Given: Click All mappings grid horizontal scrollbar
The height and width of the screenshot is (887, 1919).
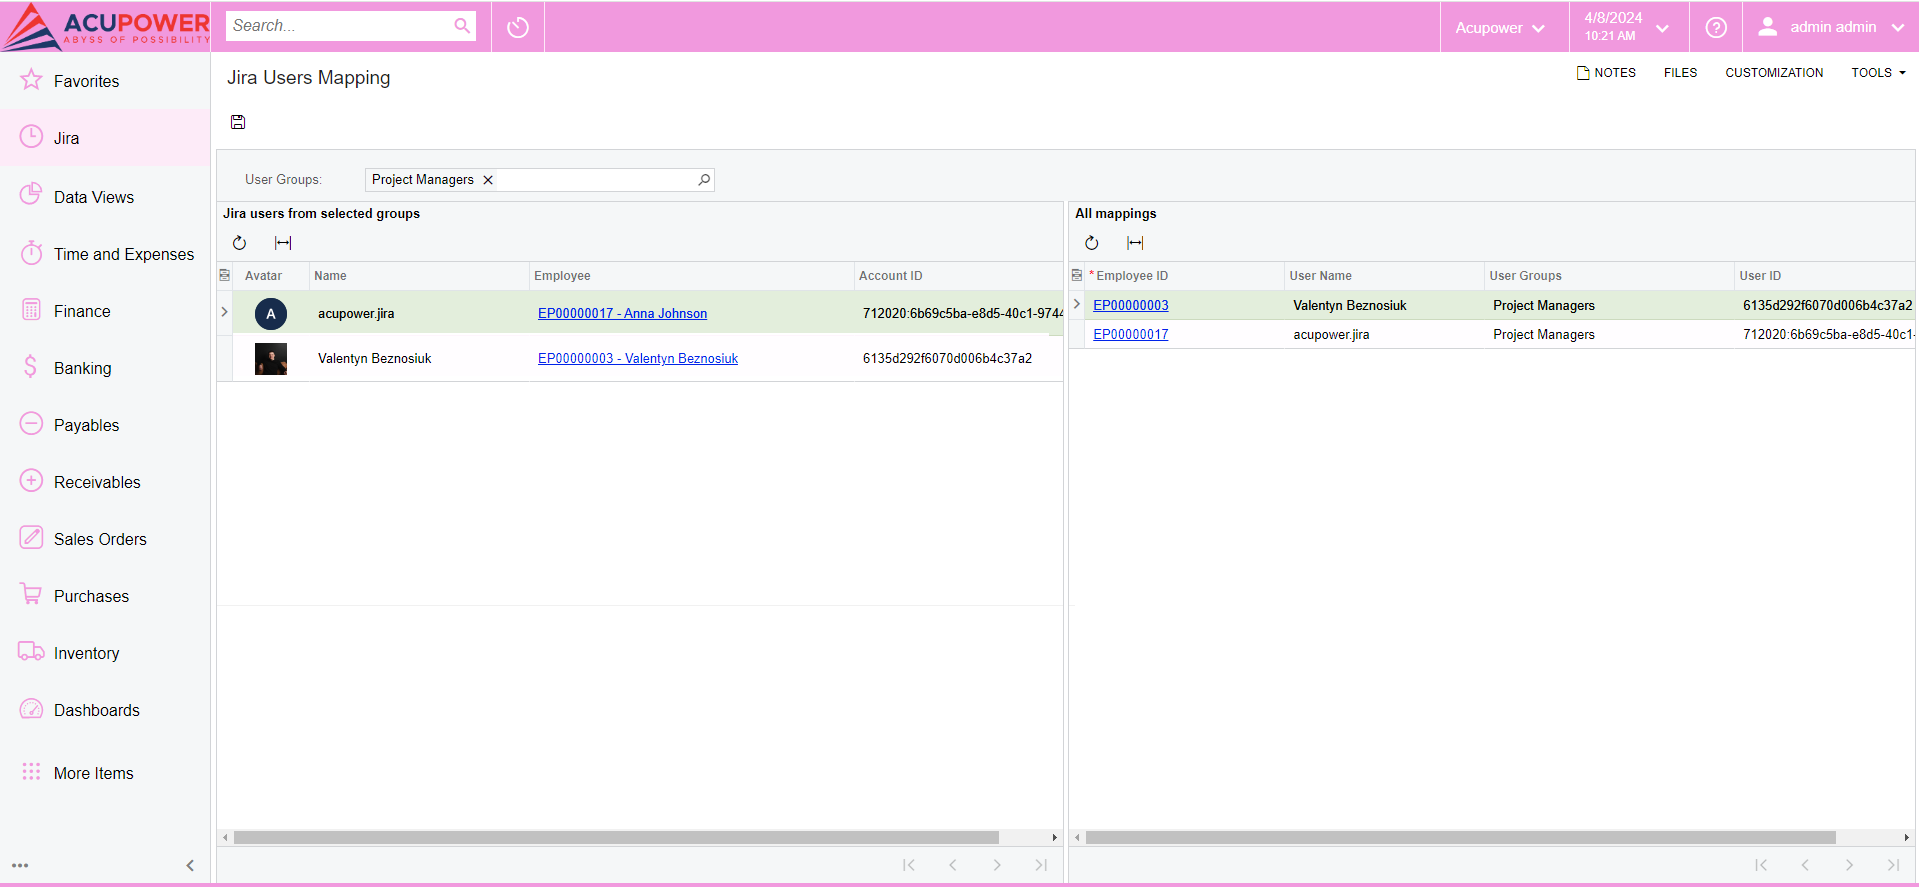Looking at the screenshot, I should 1460,838.
